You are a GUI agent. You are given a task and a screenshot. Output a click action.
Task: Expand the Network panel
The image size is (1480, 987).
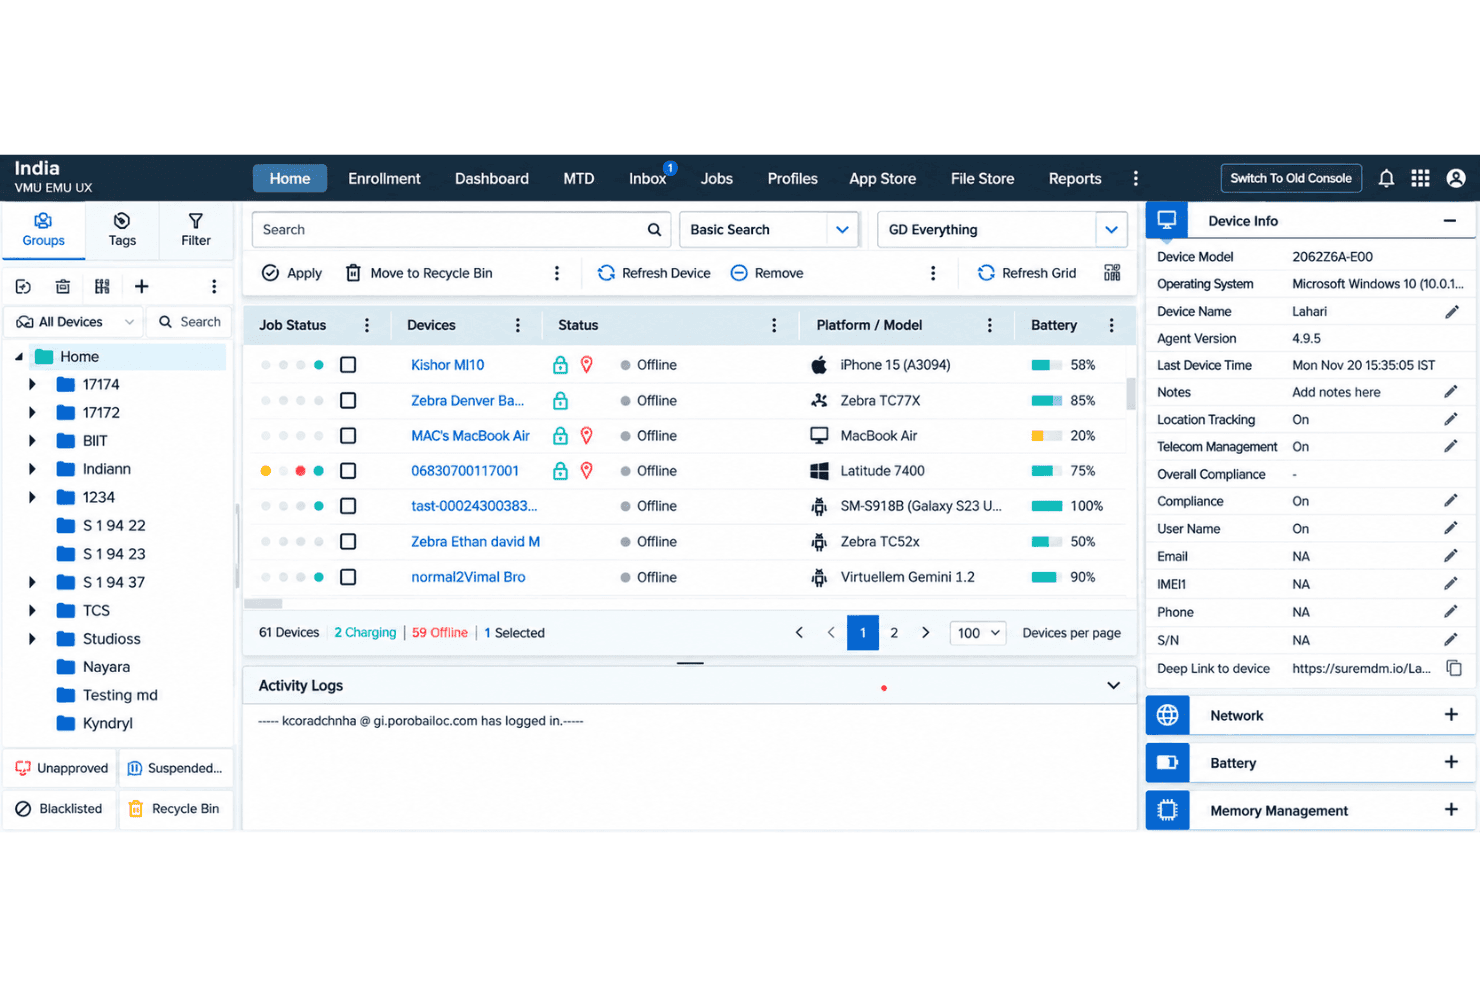[1451, 715]
